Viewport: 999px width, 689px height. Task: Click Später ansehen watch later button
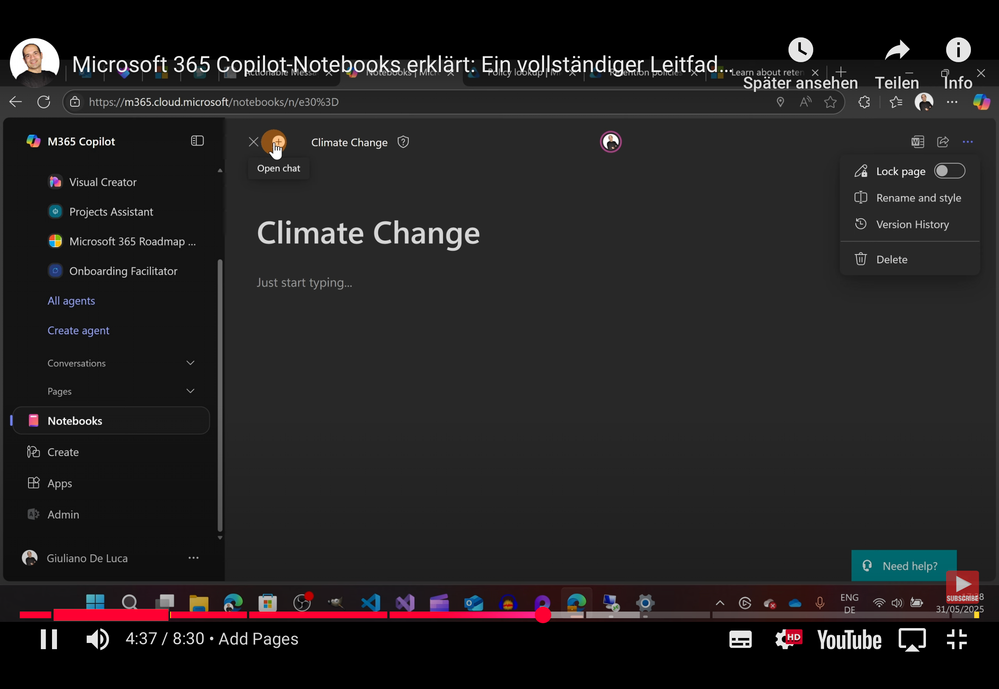800,63
